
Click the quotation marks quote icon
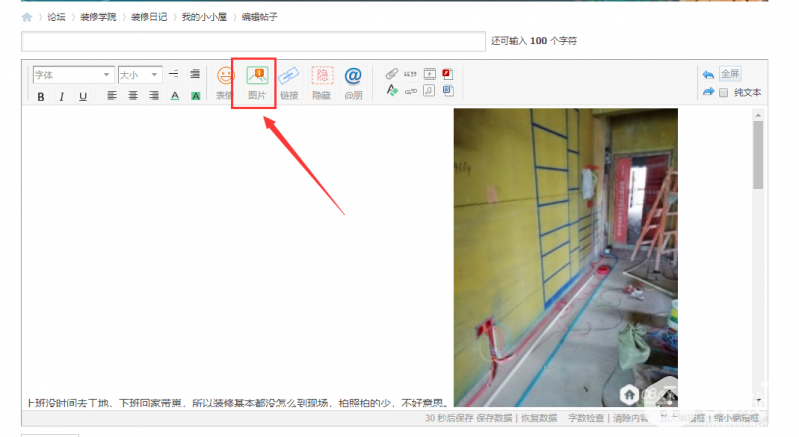(x=410, y=74)
